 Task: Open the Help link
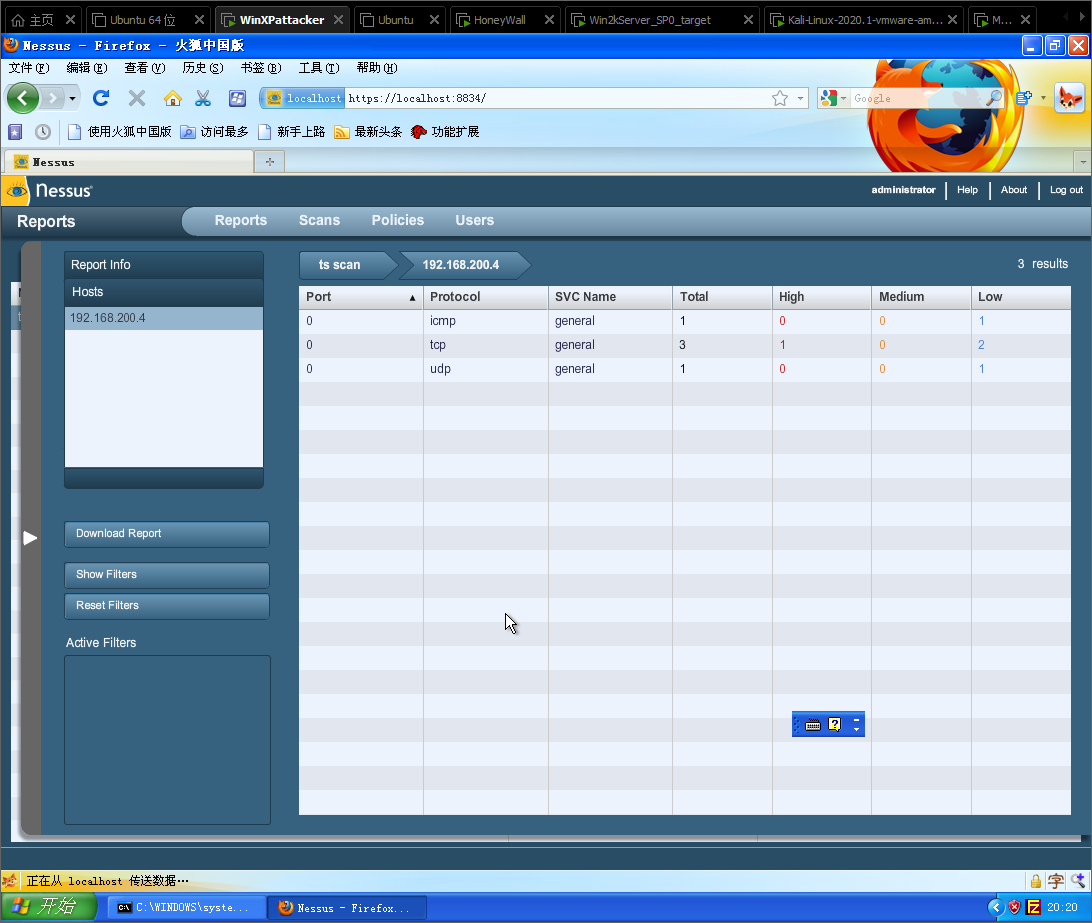(x=967, y=189)
